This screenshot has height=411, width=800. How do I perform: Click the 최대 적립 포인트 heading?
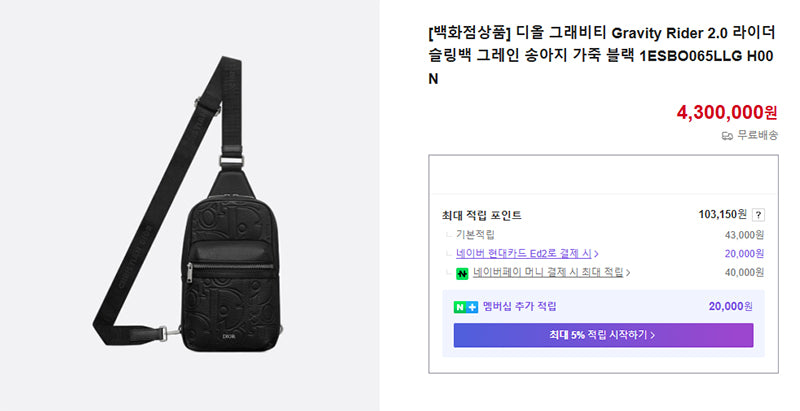tap(482, 216)
